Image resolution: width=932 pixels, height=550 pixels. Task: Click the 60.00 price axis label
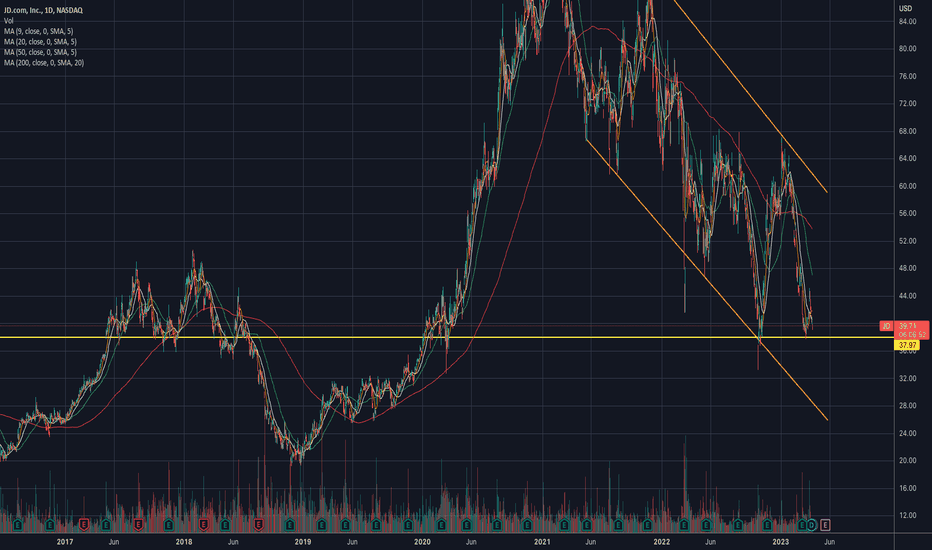pos(907,186)
